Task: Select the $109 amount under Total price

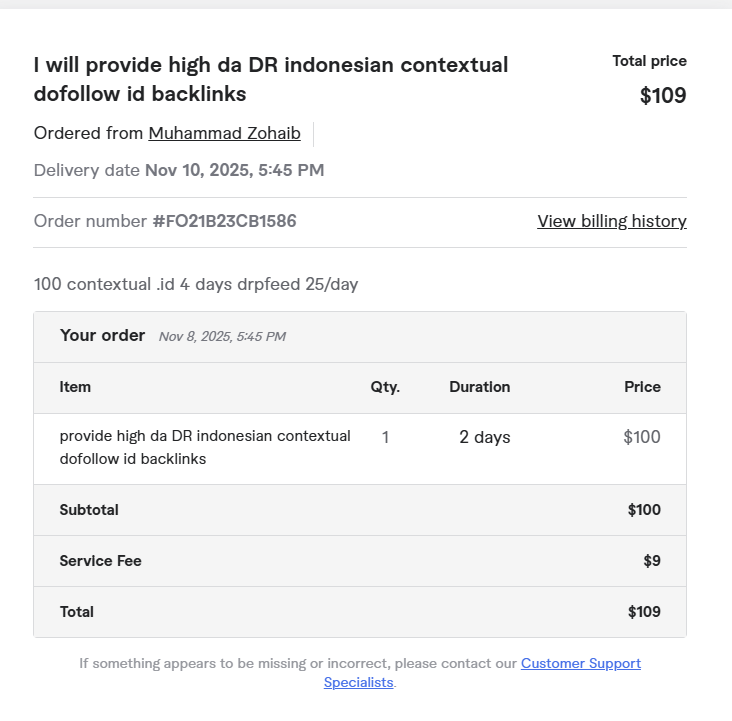Action: 663,96
